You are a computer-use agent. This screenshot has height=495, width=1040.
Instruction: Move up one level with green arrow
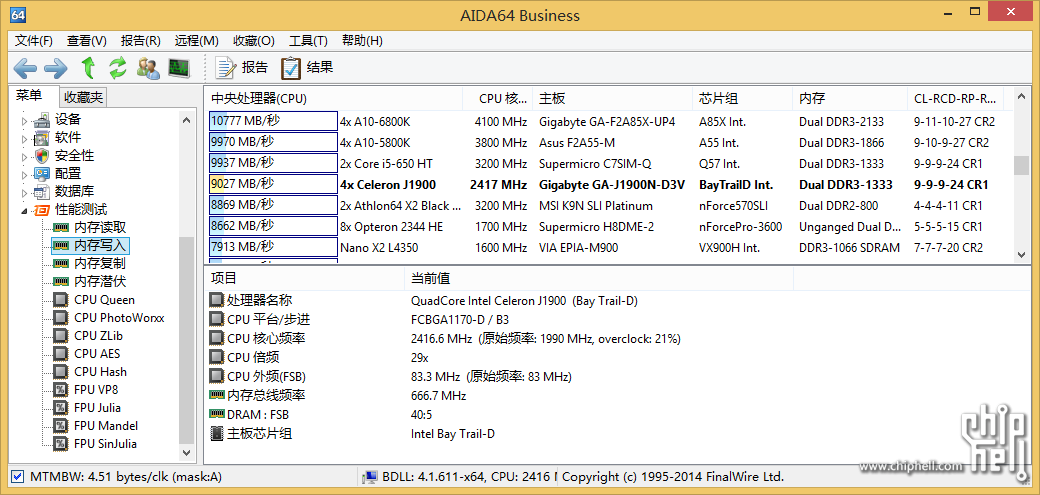click(88, 68)
